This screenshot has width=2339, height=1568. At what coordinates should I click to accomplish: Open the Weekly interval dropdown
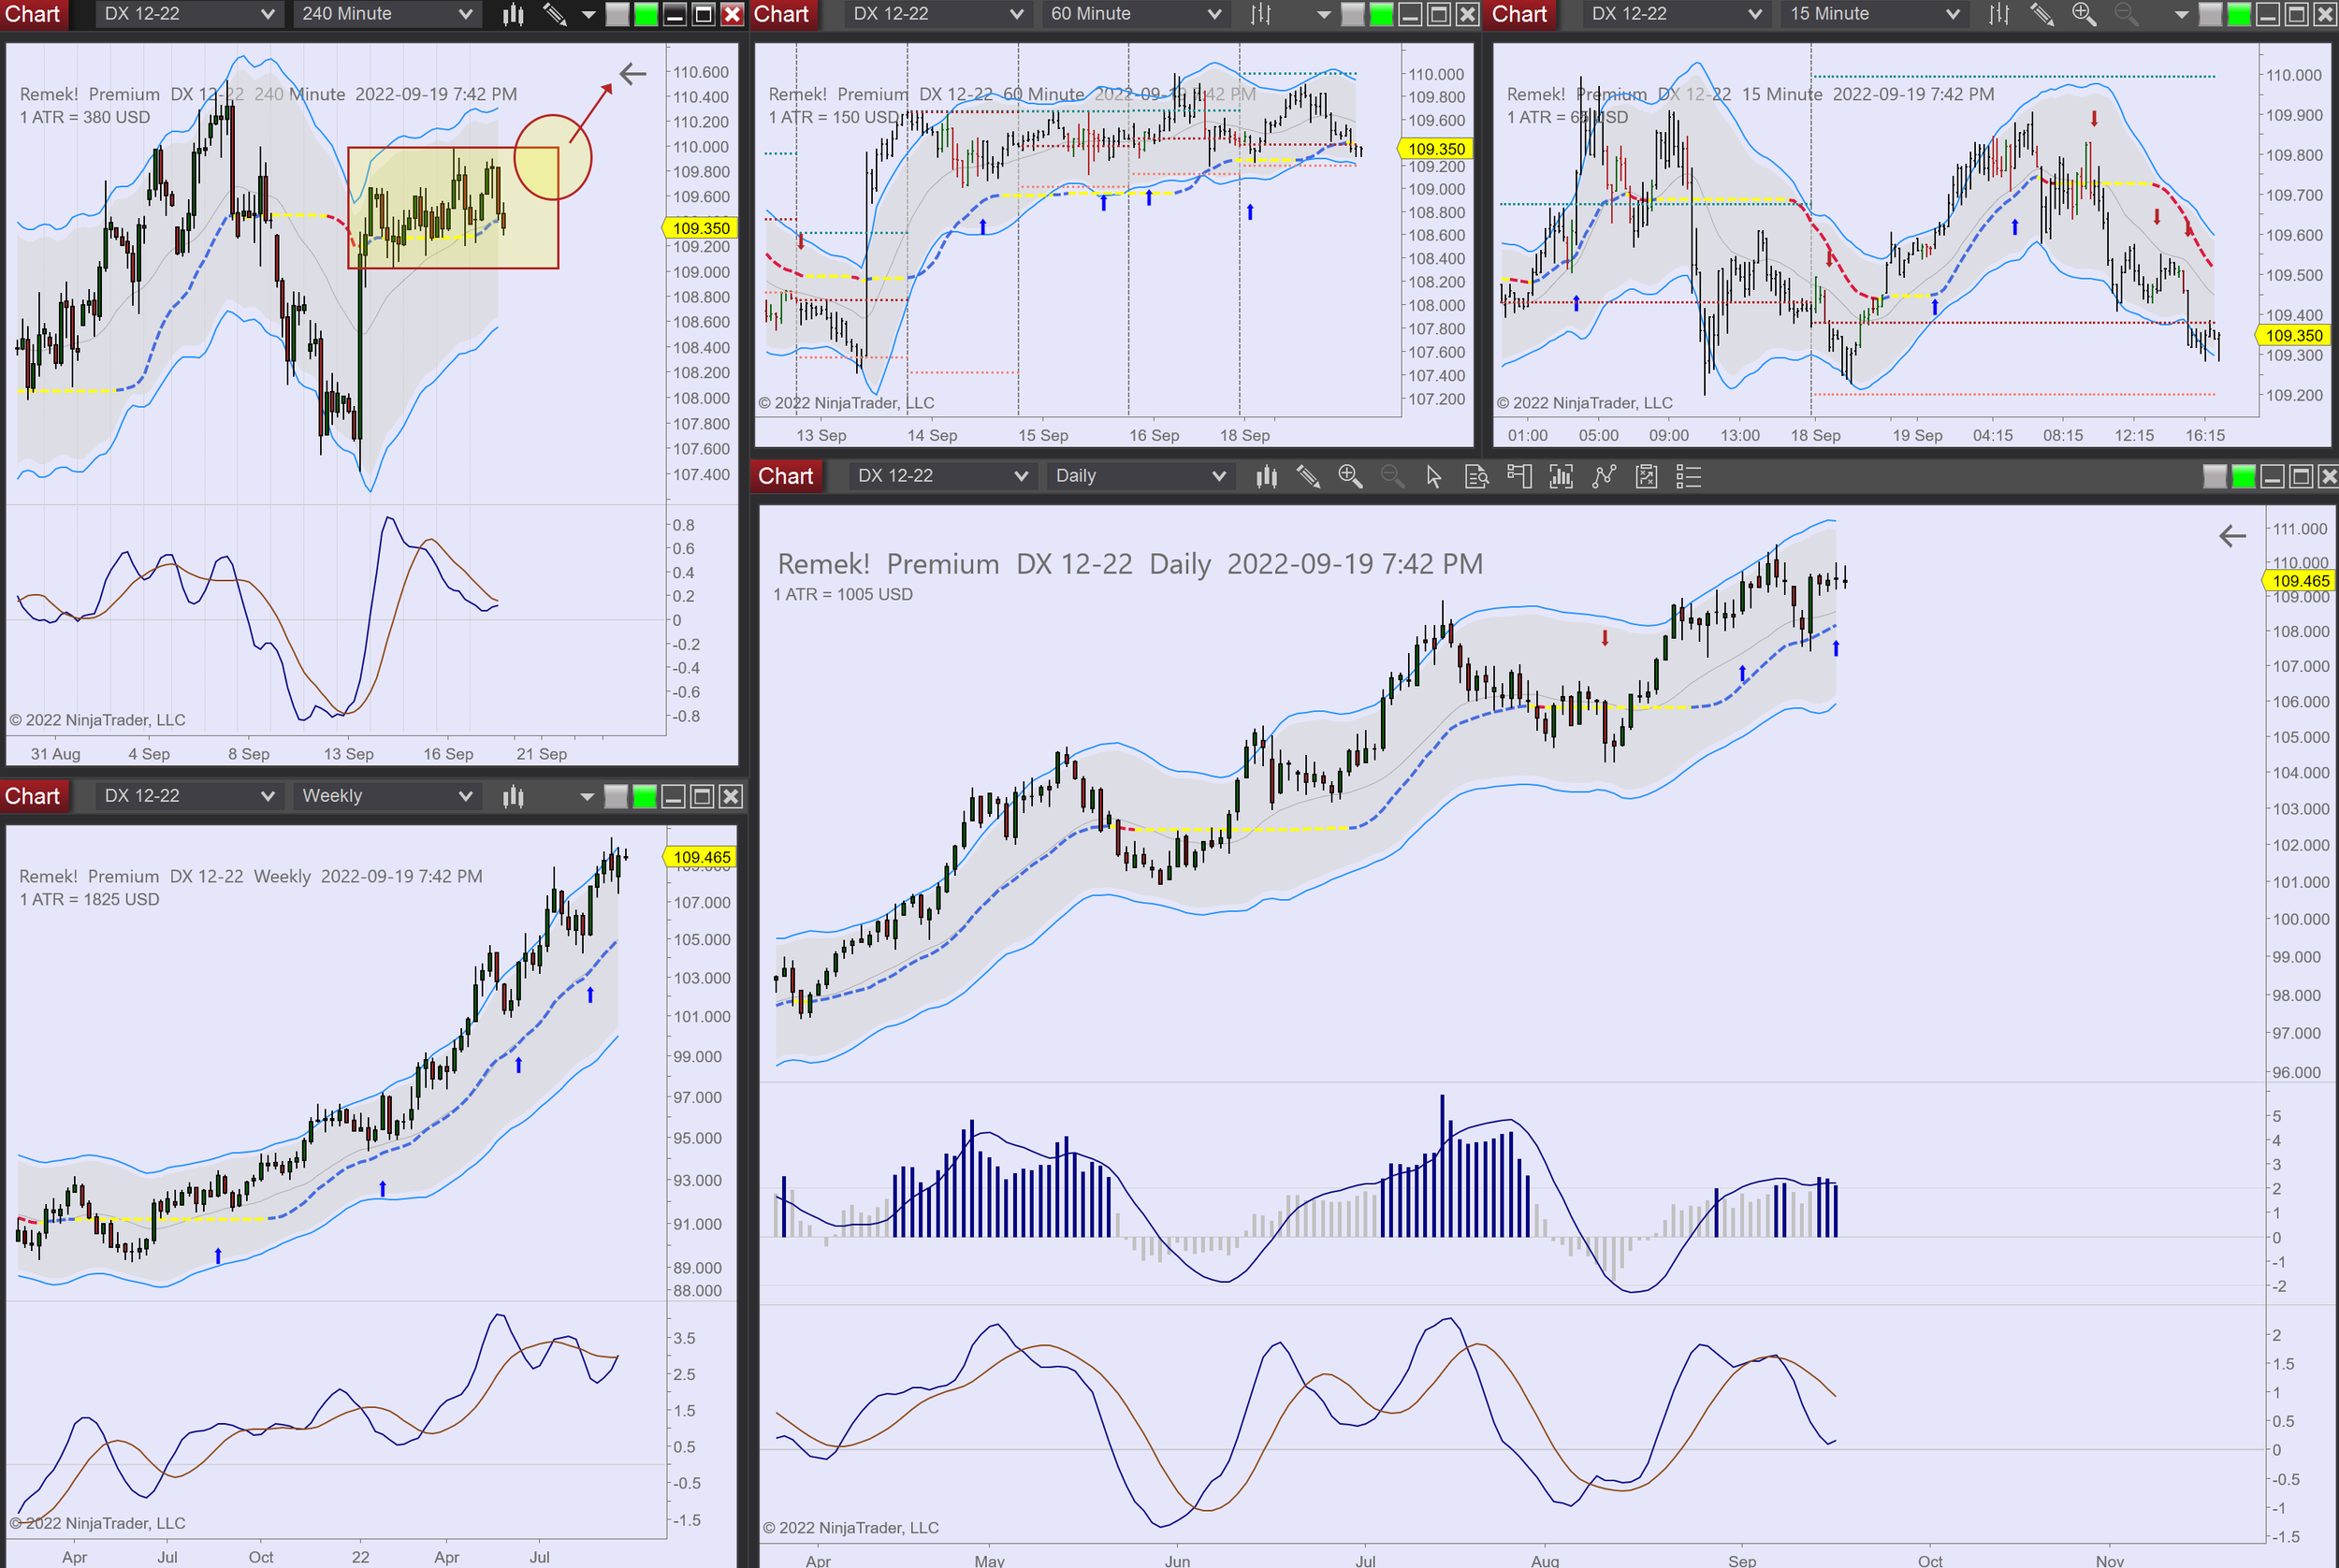[x=466, y=796]
